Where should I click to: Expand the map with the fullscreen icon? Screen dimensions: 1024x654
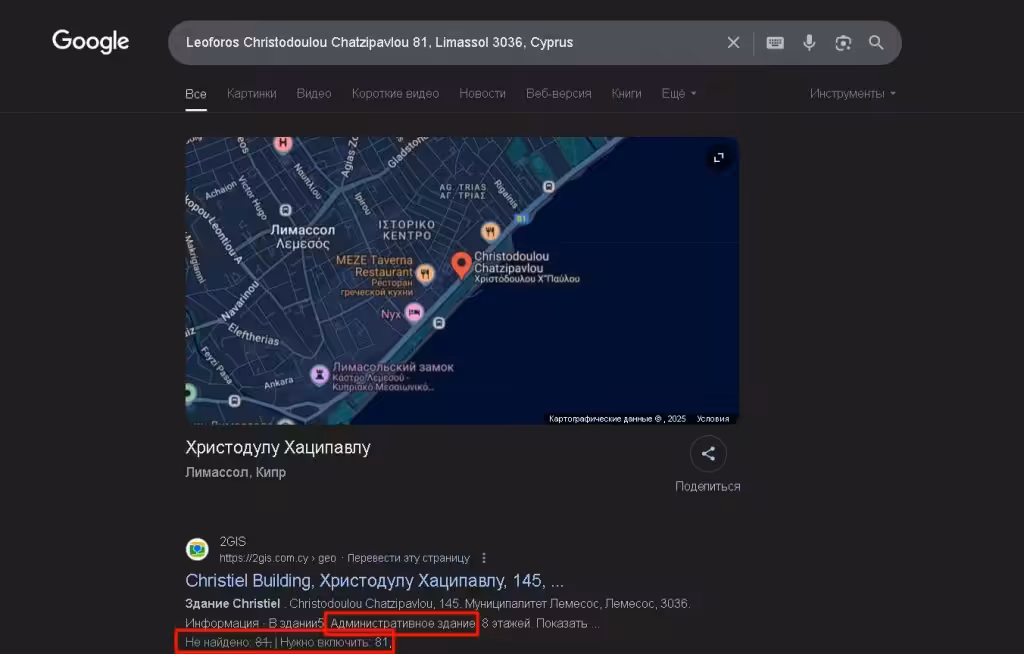point(718,157)
